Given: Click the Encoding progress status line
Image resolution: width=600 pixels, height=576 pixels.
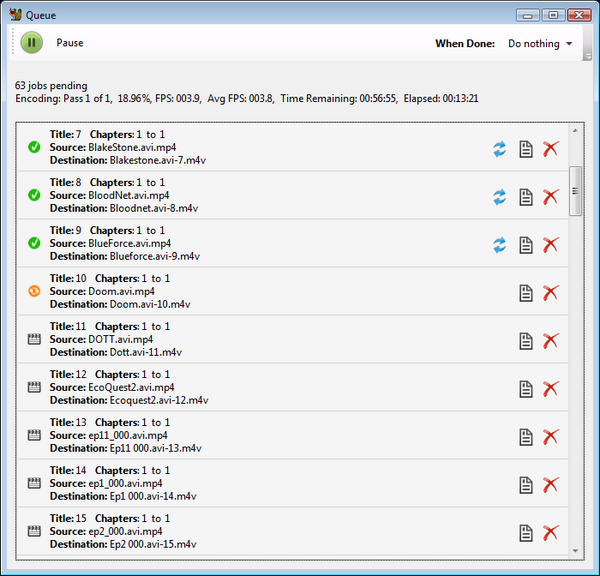Looking at the screenshot, I should pos(246,99).
